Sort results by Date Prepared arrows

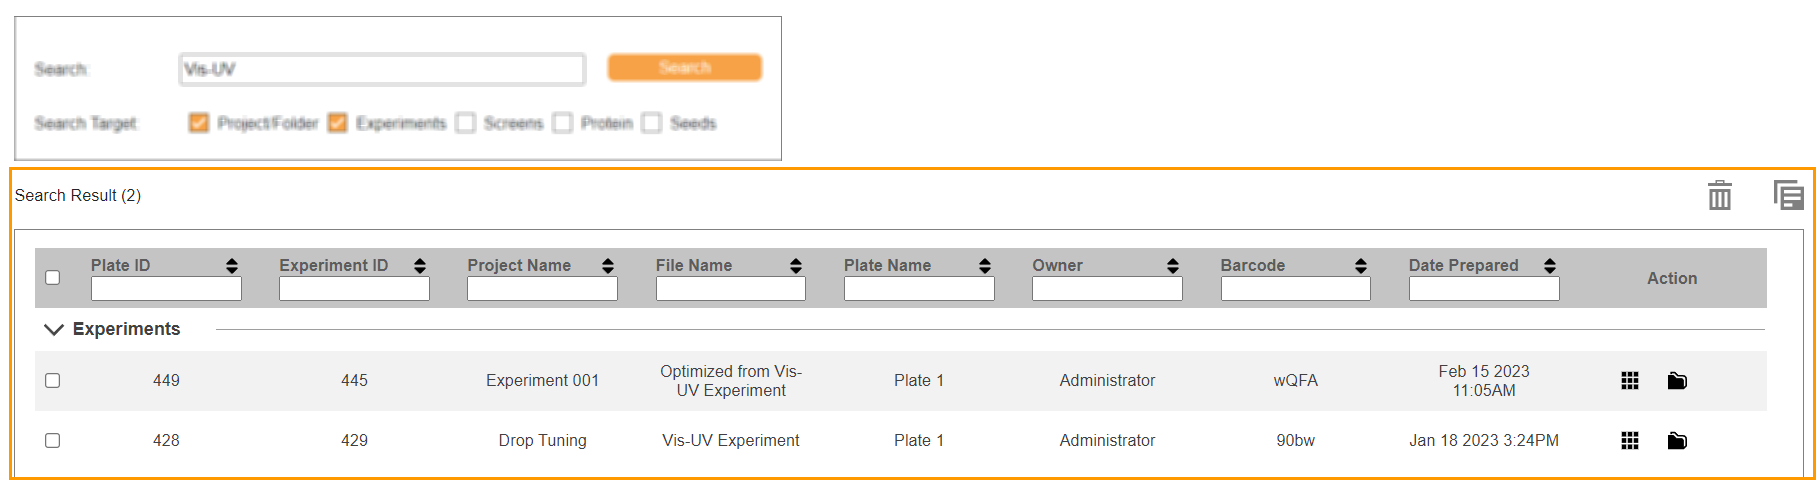pyautogui.click(x=1549, y=266)
